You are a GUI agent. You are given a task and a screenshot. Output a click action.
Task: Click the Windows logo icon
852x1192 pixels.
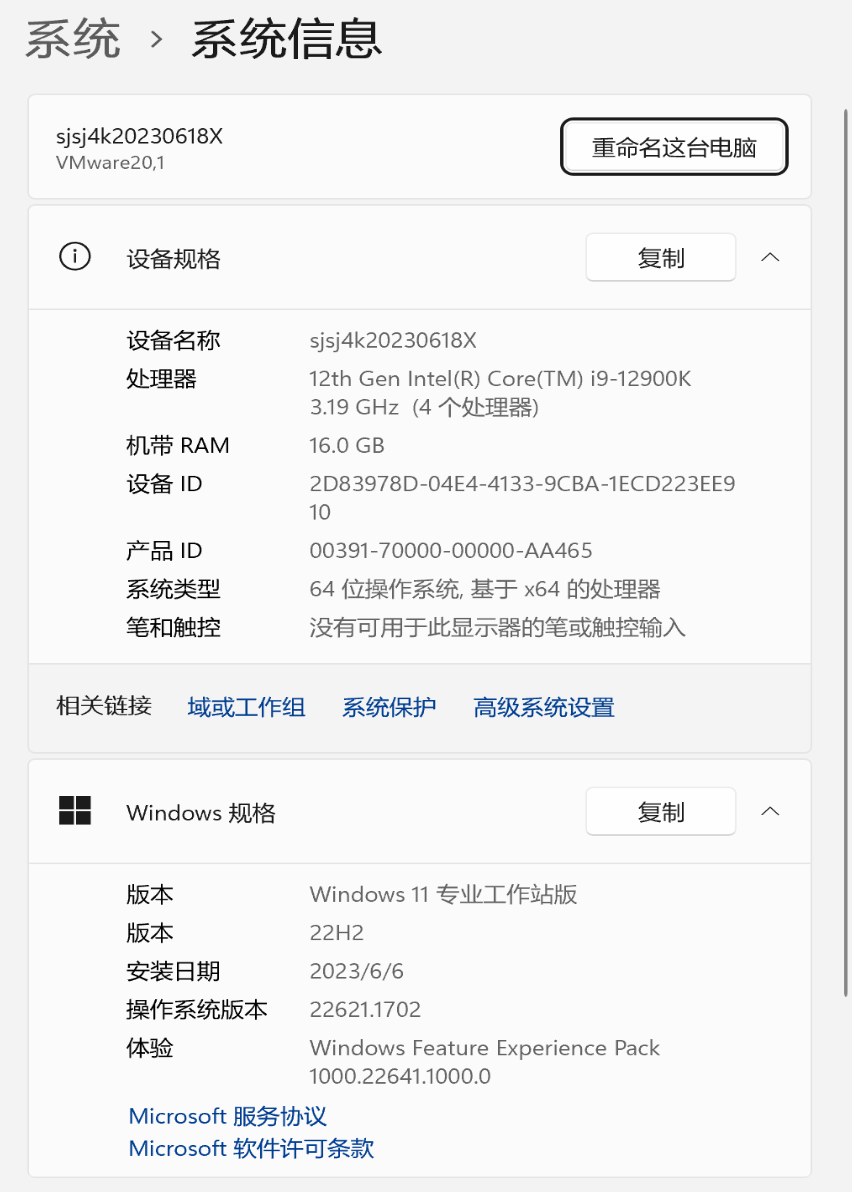click(x=74, y=811)
